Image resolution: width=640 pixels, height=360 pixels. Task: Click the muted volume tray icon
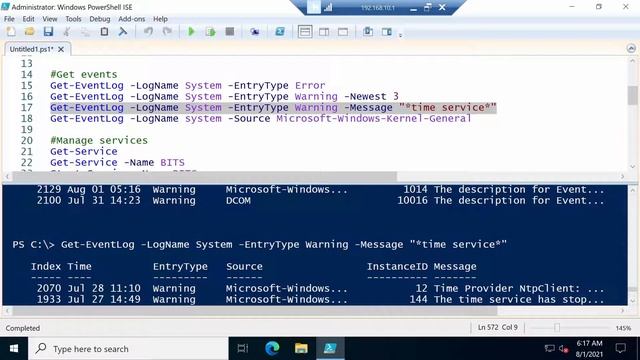point(564,349)
